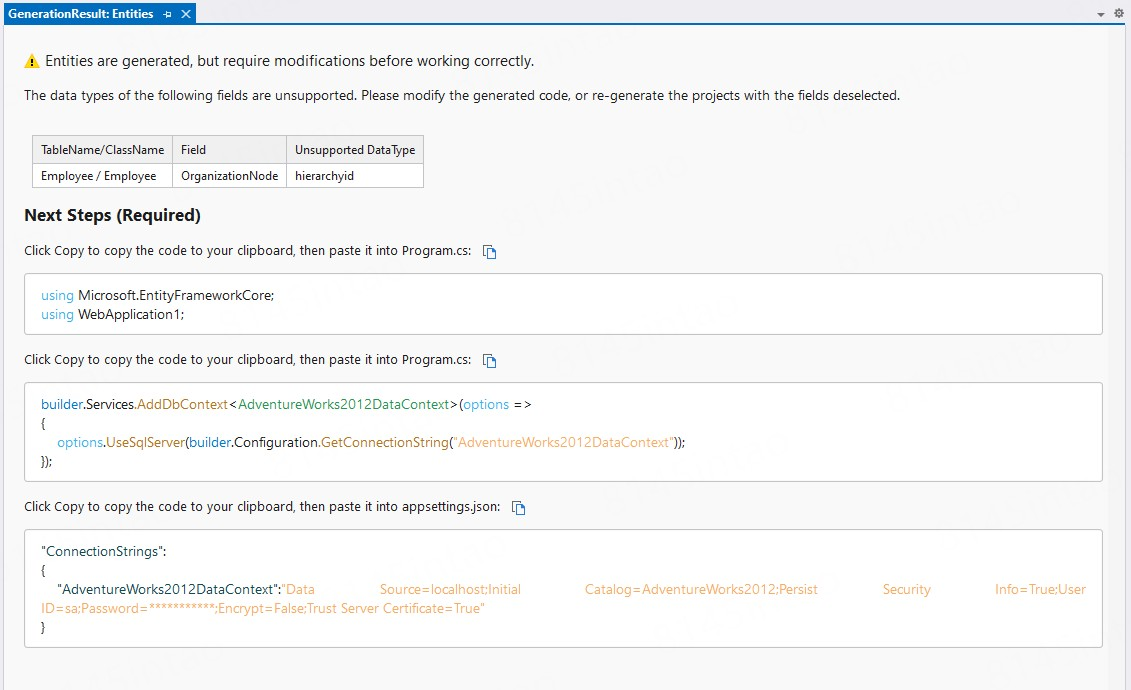Close the GenerationResult: Entities tab
Image resolution: width=1131 pixels, height=690 pixels.
(x=186, y=14)
